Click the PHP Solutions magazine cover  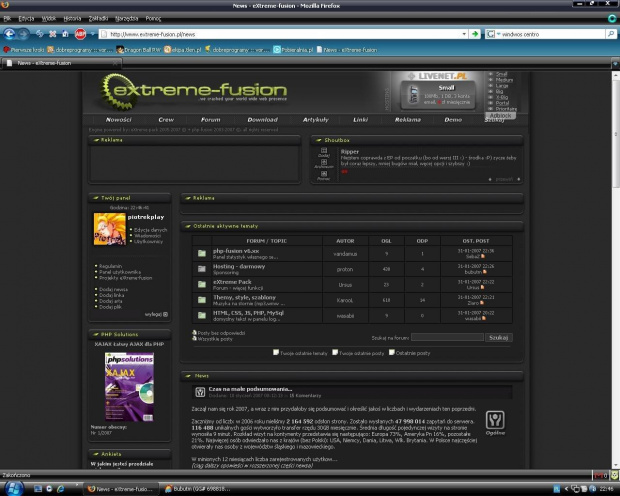click(x=129, y=387)
